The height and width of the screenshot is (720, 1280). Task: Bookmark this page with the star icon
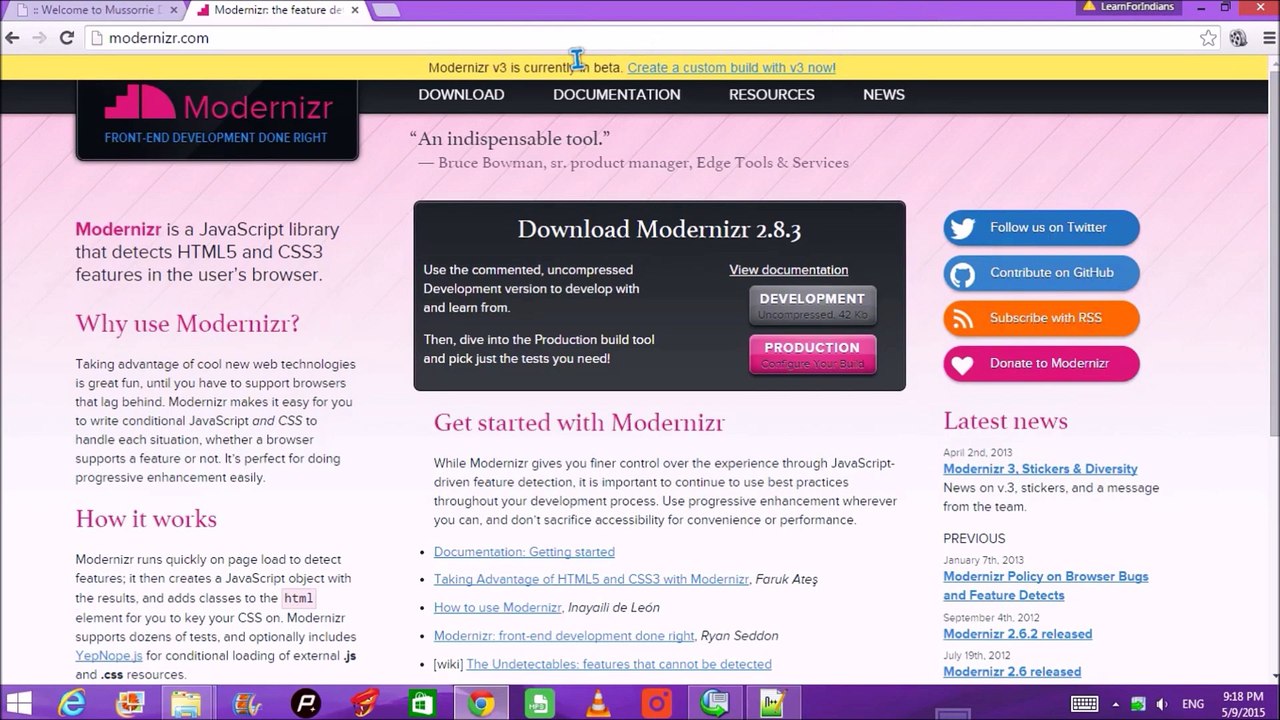click(x=1208, y=38)
